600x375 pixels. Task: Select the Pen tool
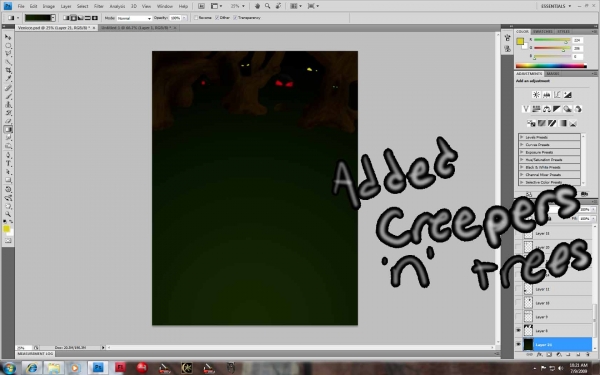(8, 155)
